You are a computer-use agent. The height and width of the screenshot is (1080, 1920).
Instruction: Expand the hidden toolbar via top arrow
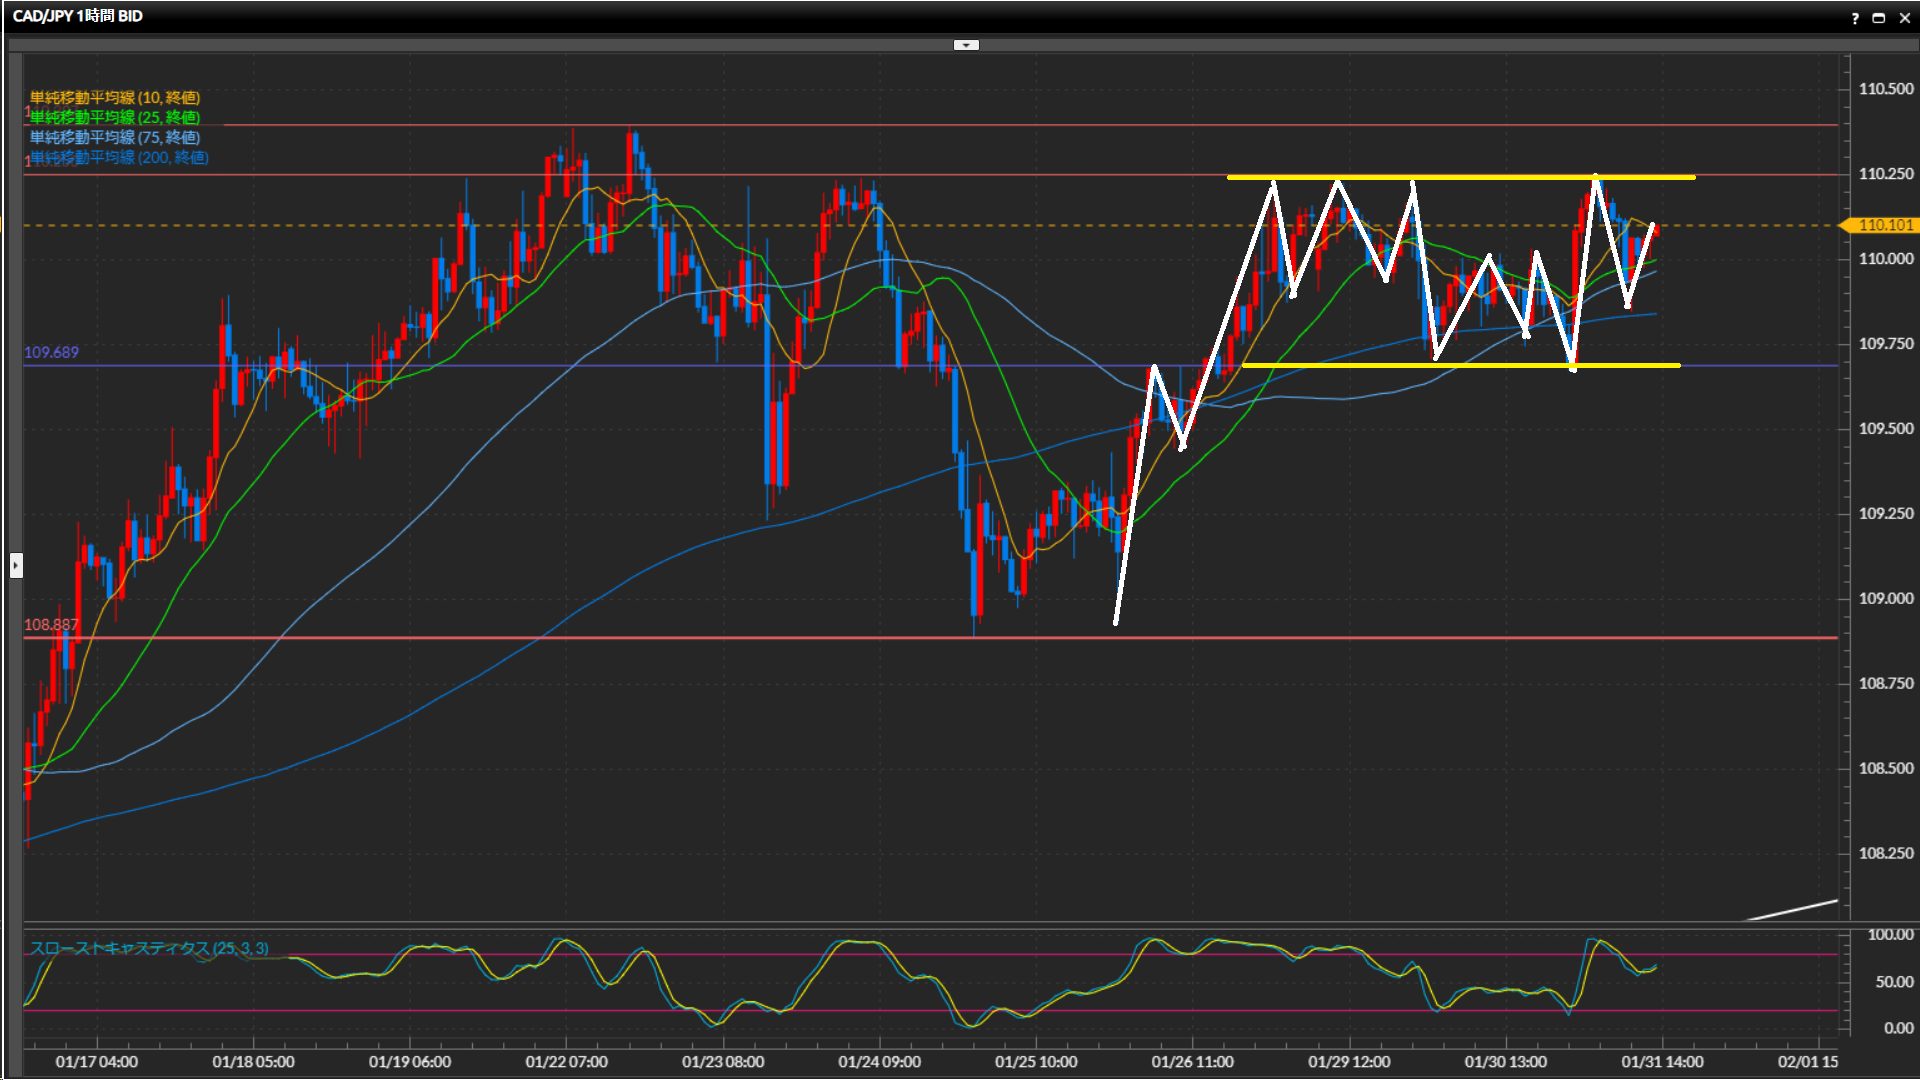pos(966,45)
